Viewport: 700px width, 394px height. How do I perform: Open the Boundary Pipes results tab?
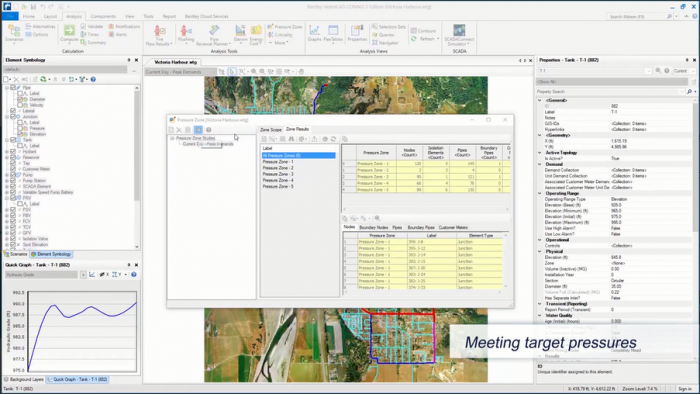[421, 228]
